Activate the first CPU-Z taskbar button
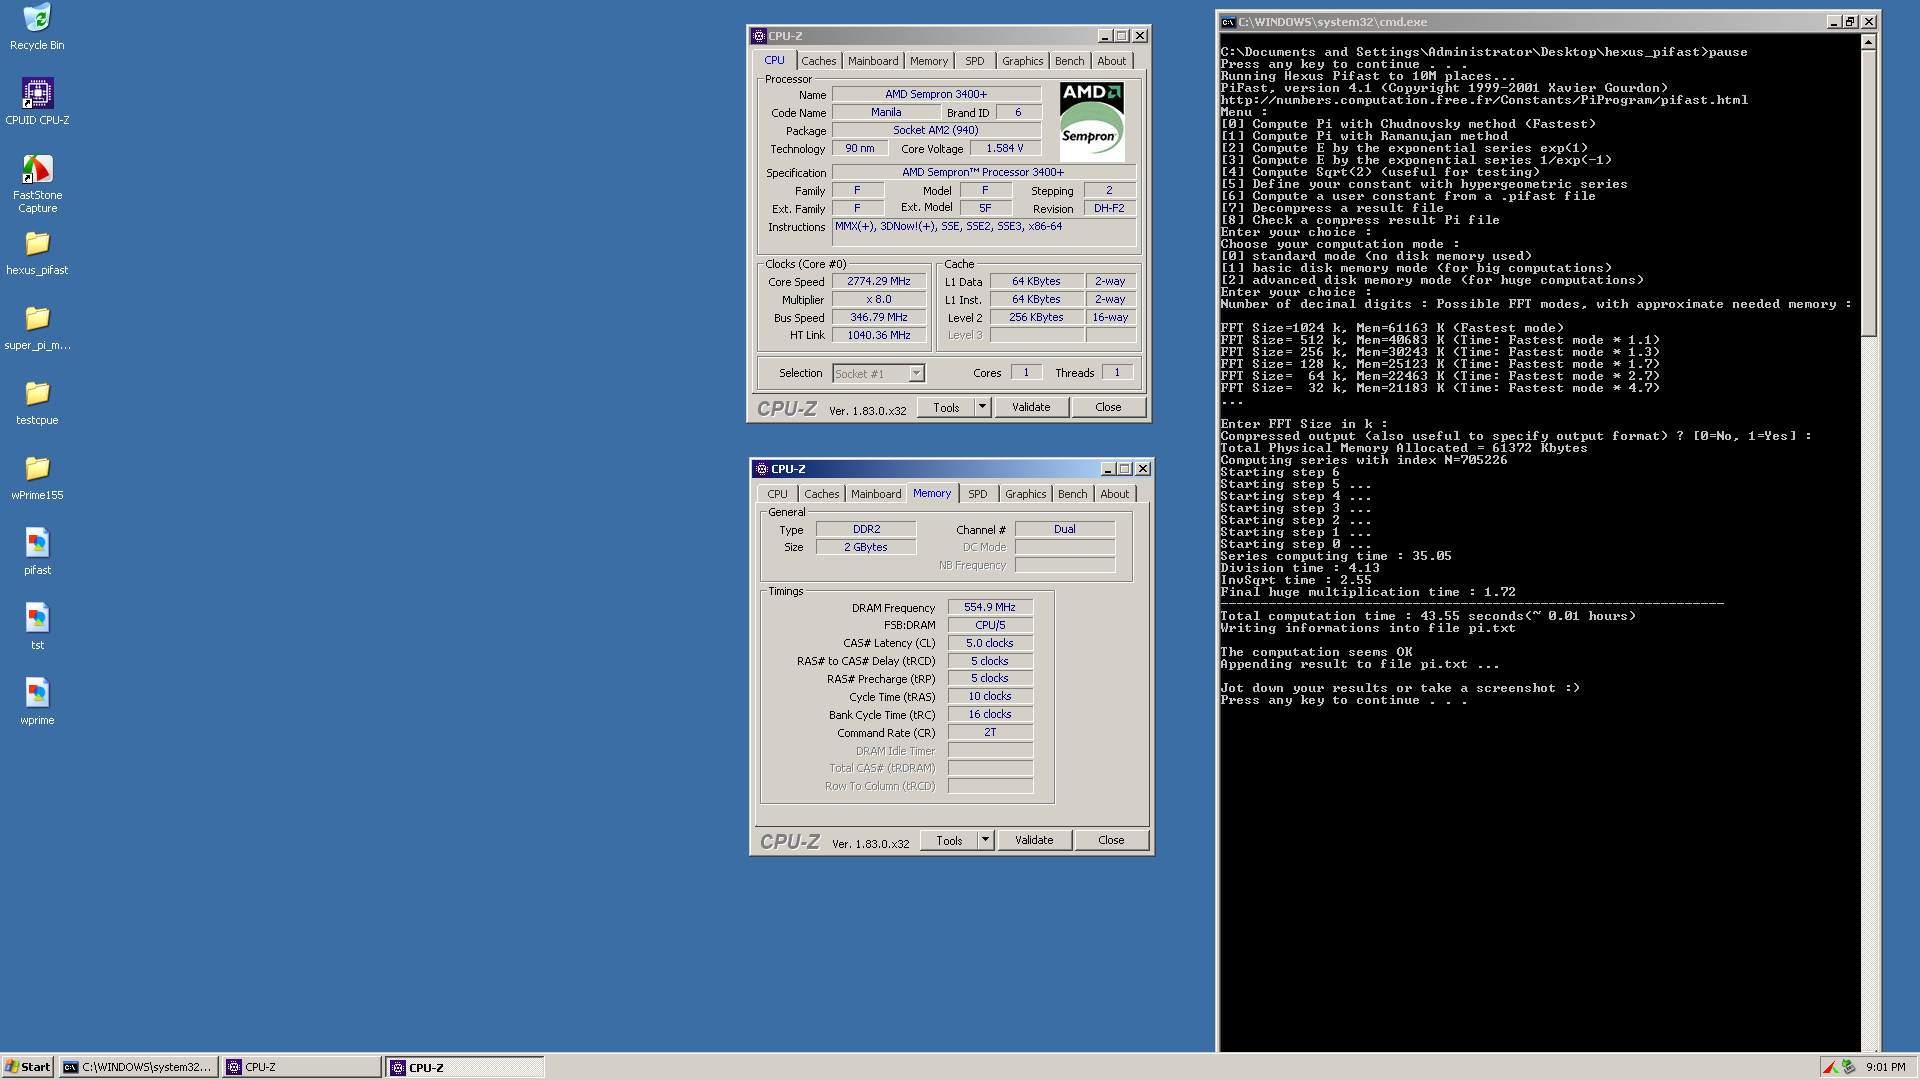 point(302,1067)
